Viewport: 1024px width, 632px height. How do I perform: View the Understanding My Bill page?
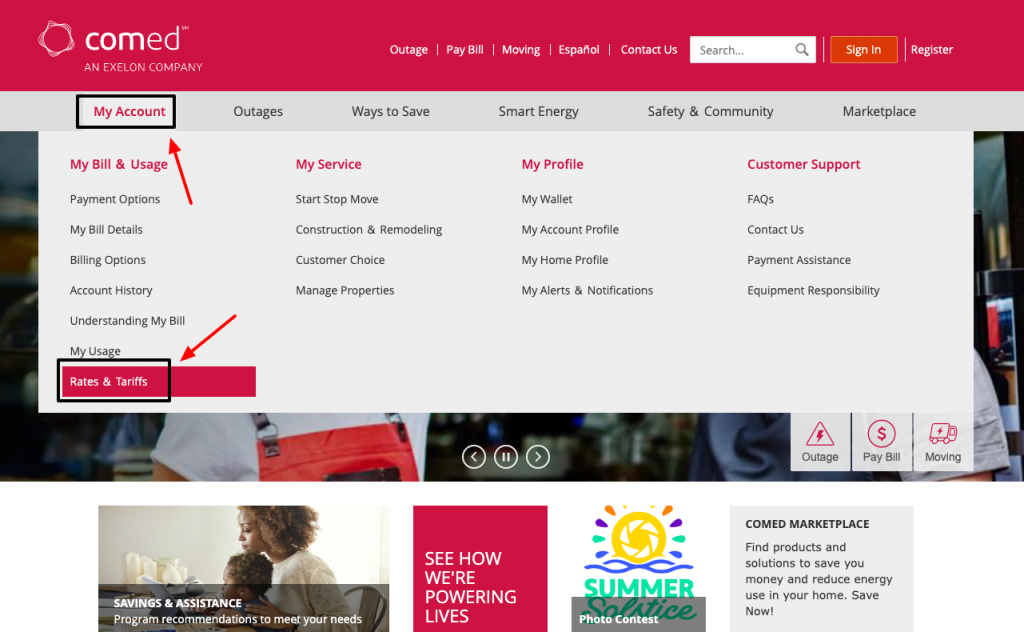pyautogui.click(x=127, y=320)
